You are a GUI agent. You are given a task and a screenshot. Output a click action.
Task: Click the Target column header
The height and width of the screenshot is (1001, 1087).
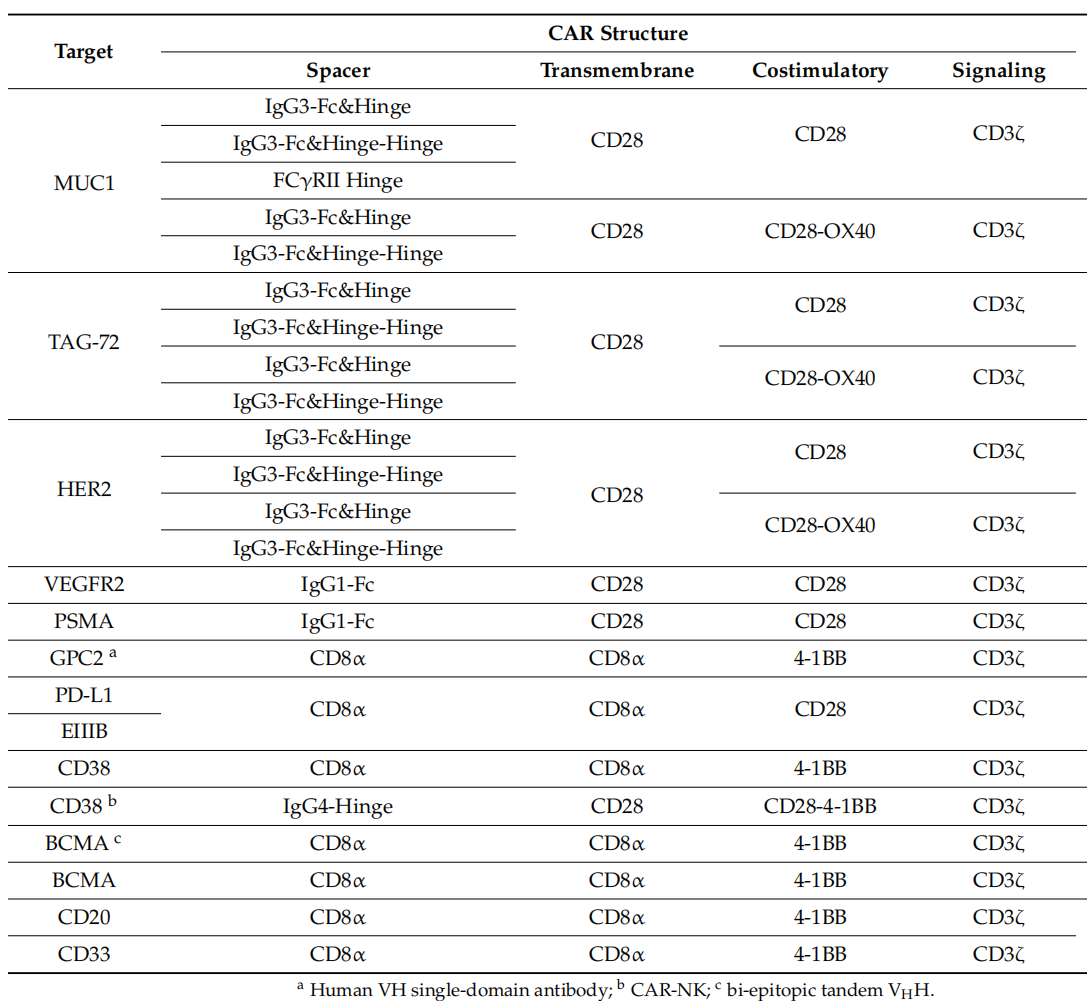click(84, 52)
